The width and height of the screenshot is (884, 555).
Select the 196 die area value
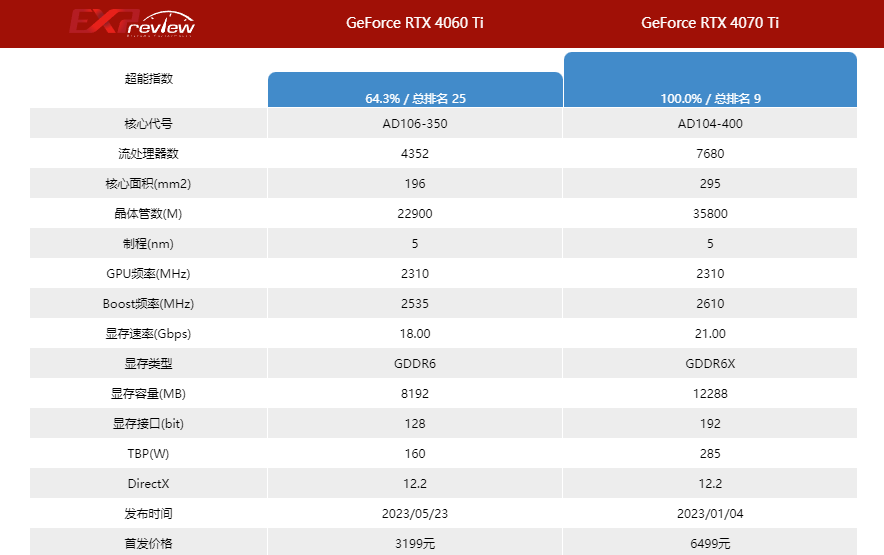click(415, 183)
